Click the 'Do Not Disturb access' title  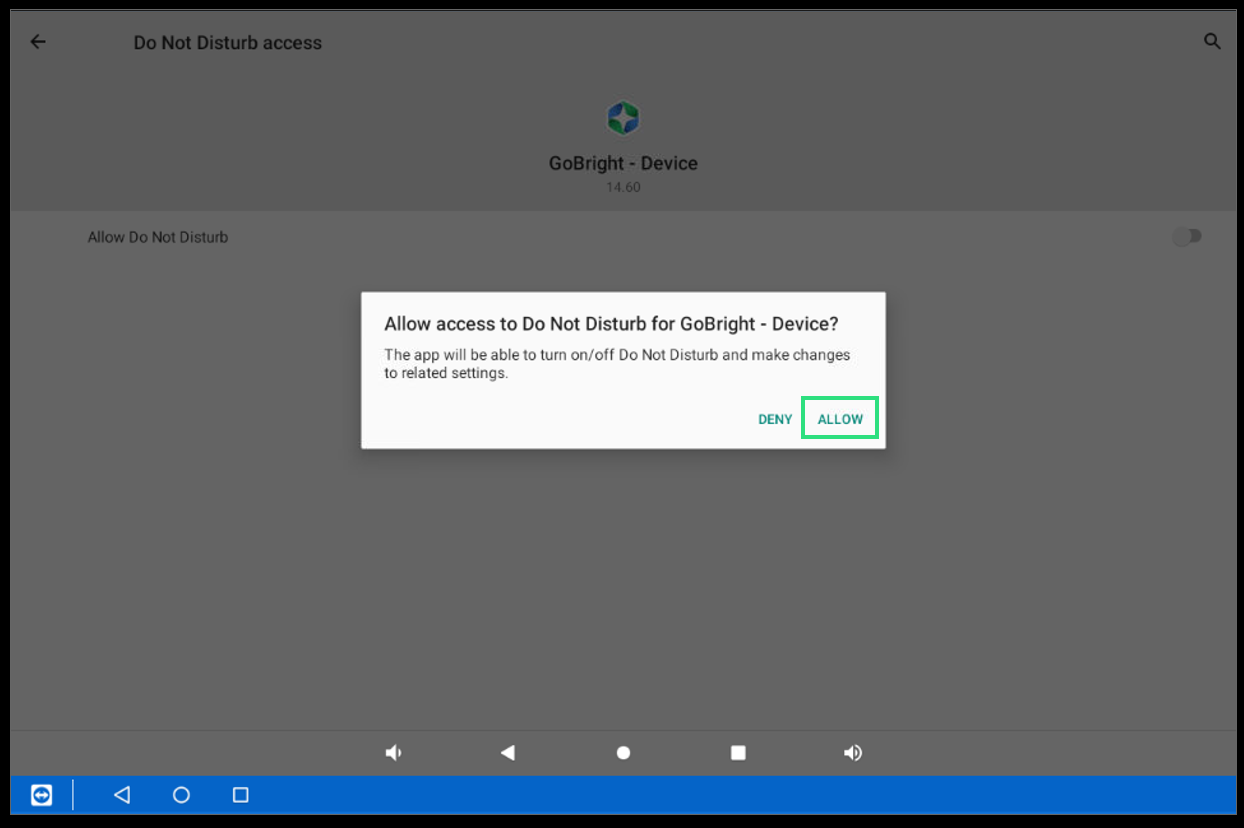pyautogui.click(x=228, y=43)
